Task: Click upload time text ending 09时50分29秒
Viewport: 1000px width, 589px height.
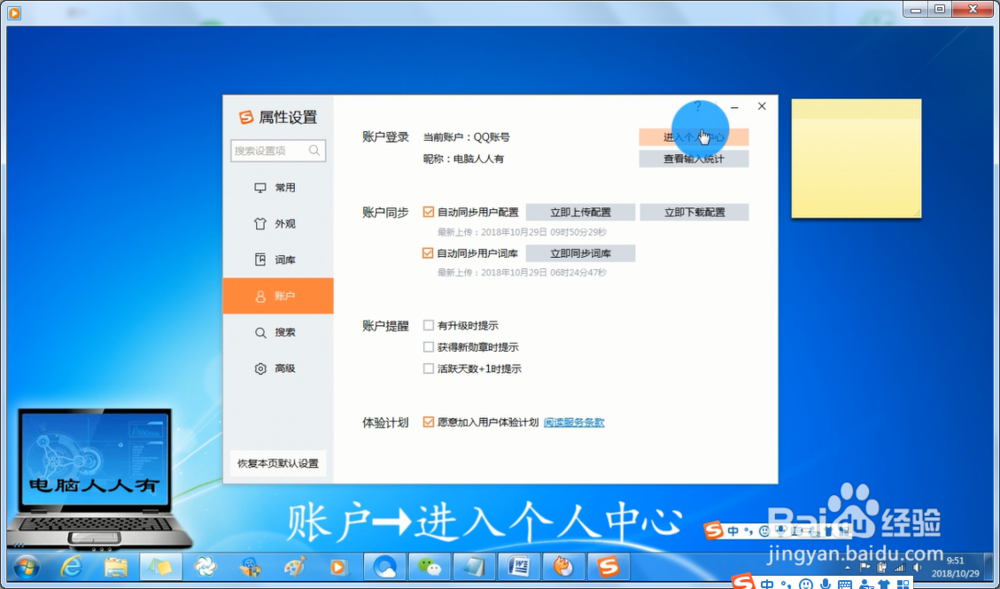Action: pyautogui.click(x=522, y=232)
